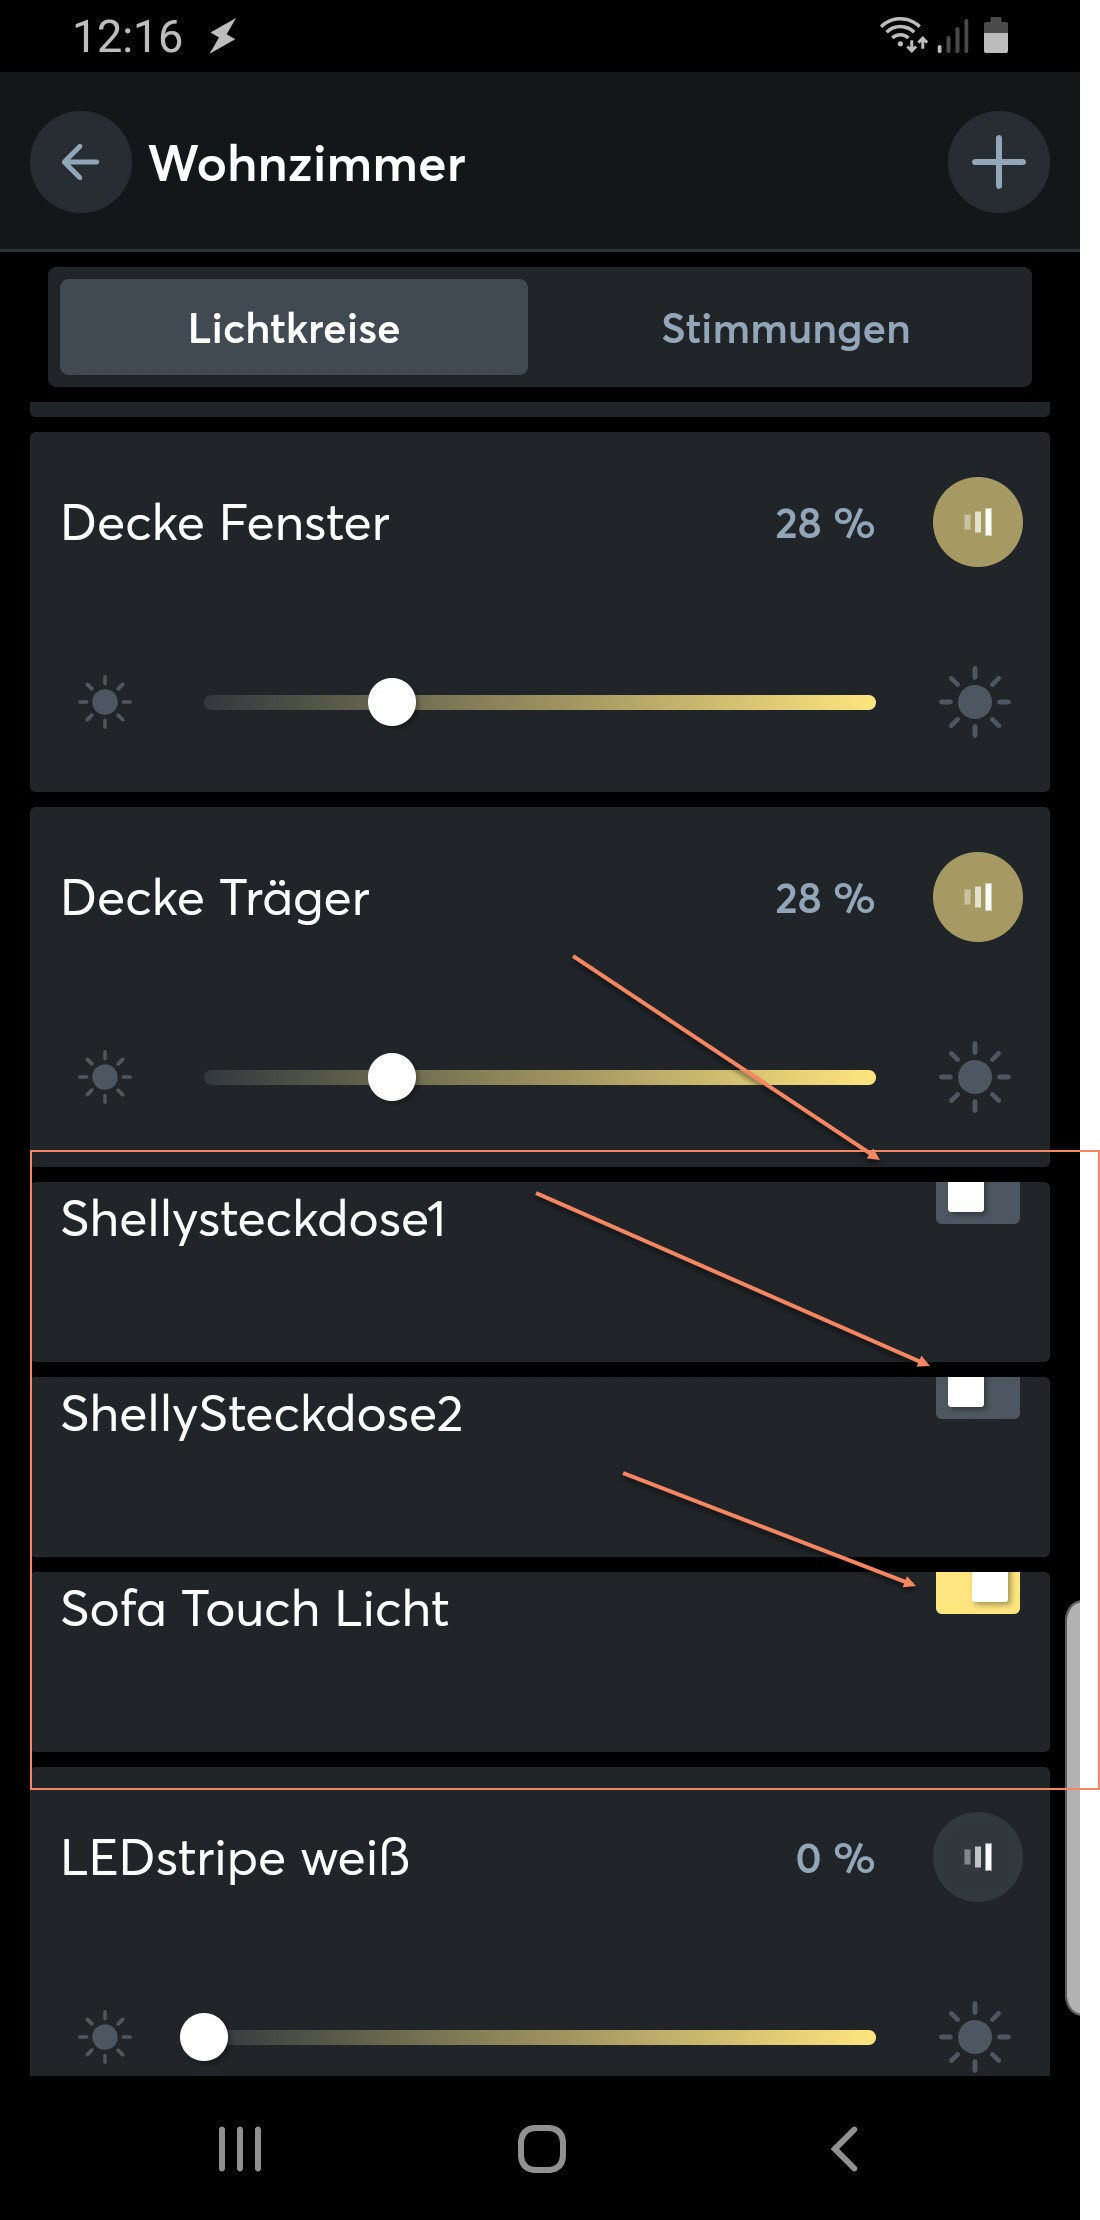Toggle the LEDstripe weiß light button
1100x2220 pixels.
click(x=977, y=1857)
